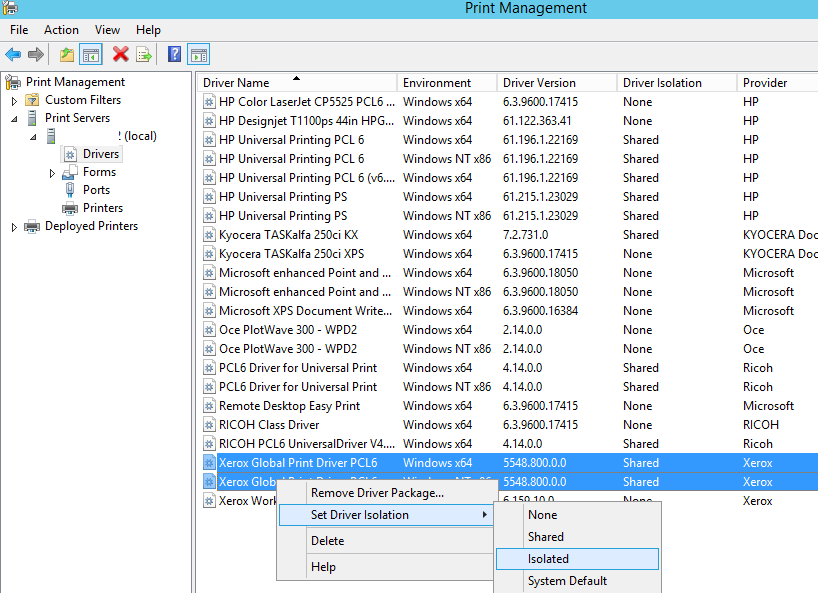818x593 pixels.
Task: Click the Back arrow toolbar icon
Action: point(13,54)
